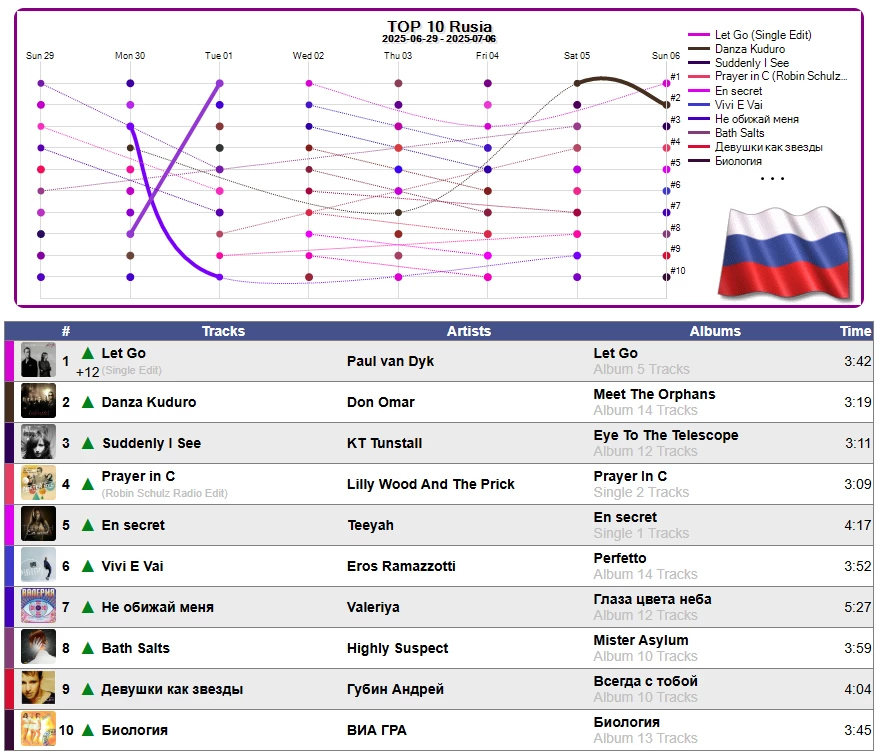Open artist KT Tunstall
Viewport: 878px width, 756px height.
(385, 443)
